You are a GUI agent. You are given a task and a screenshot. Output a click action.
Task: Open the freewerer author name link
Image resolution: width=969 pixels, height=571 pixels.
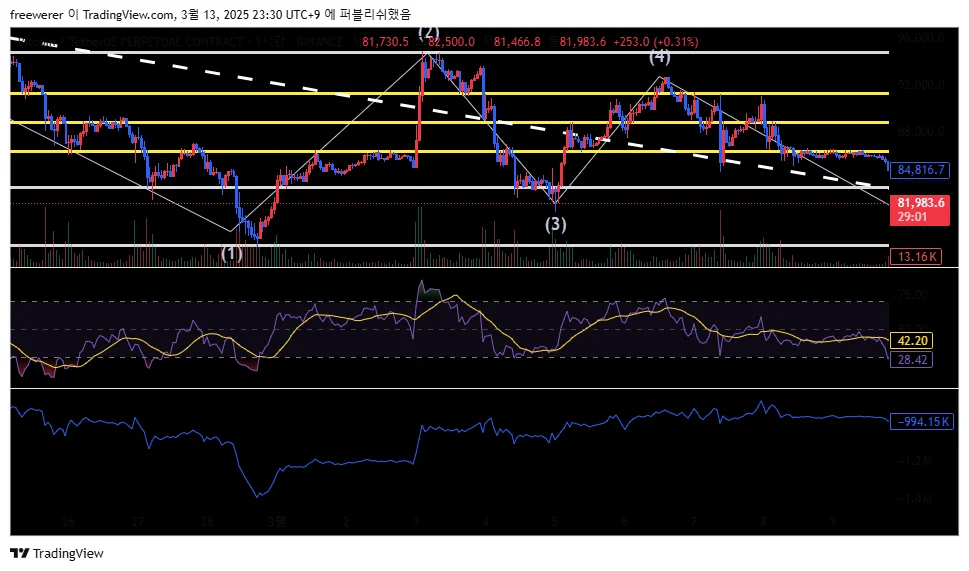[x=36, y=14]
